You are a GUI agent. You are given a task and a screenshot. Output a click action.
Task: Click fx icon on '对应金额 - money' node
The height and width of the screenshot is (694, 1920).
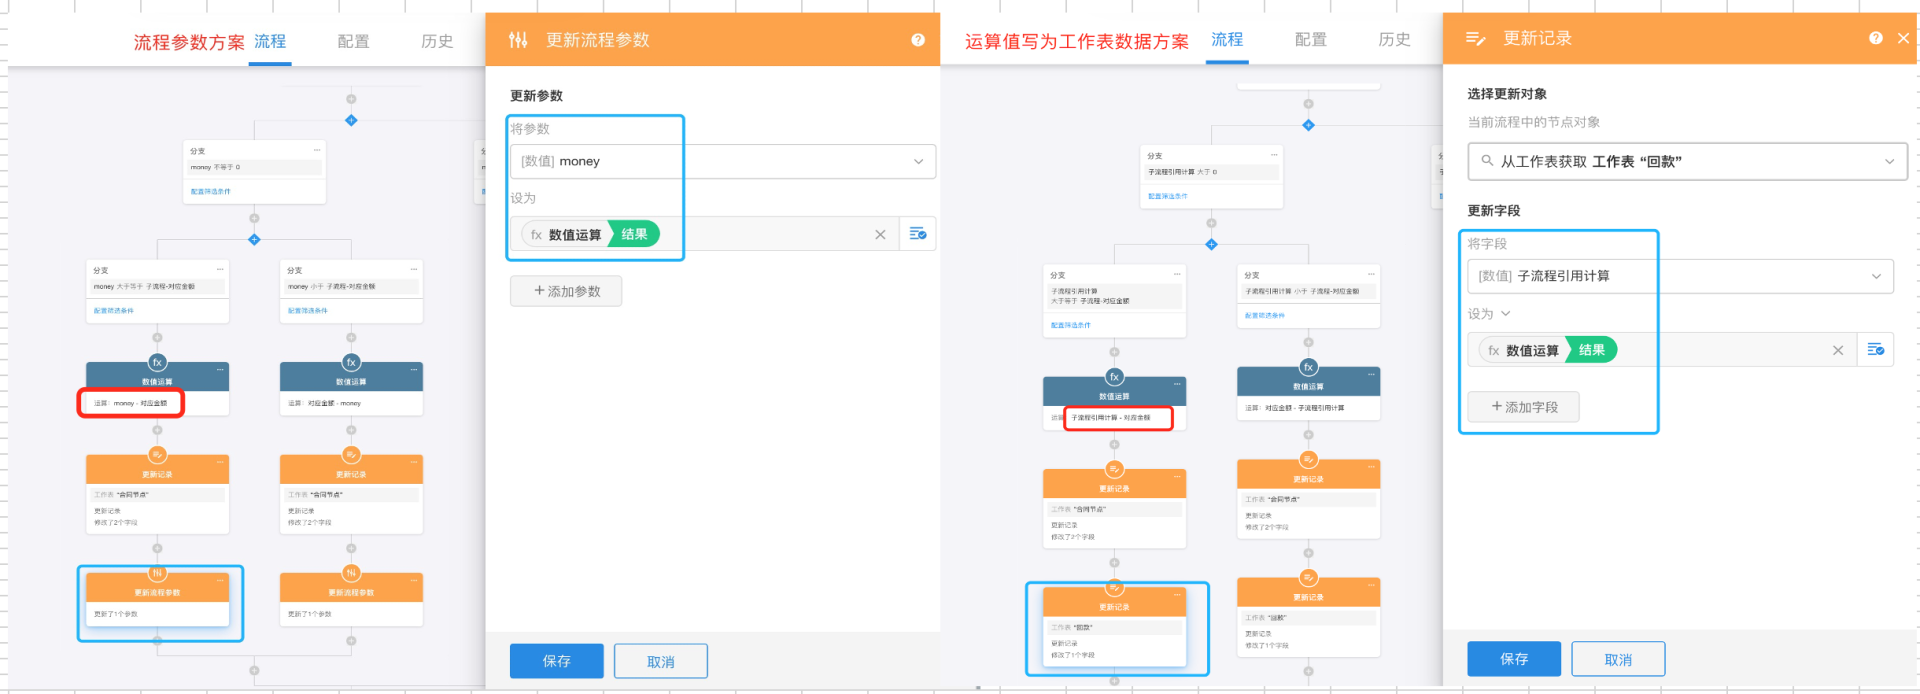[351, 362]
